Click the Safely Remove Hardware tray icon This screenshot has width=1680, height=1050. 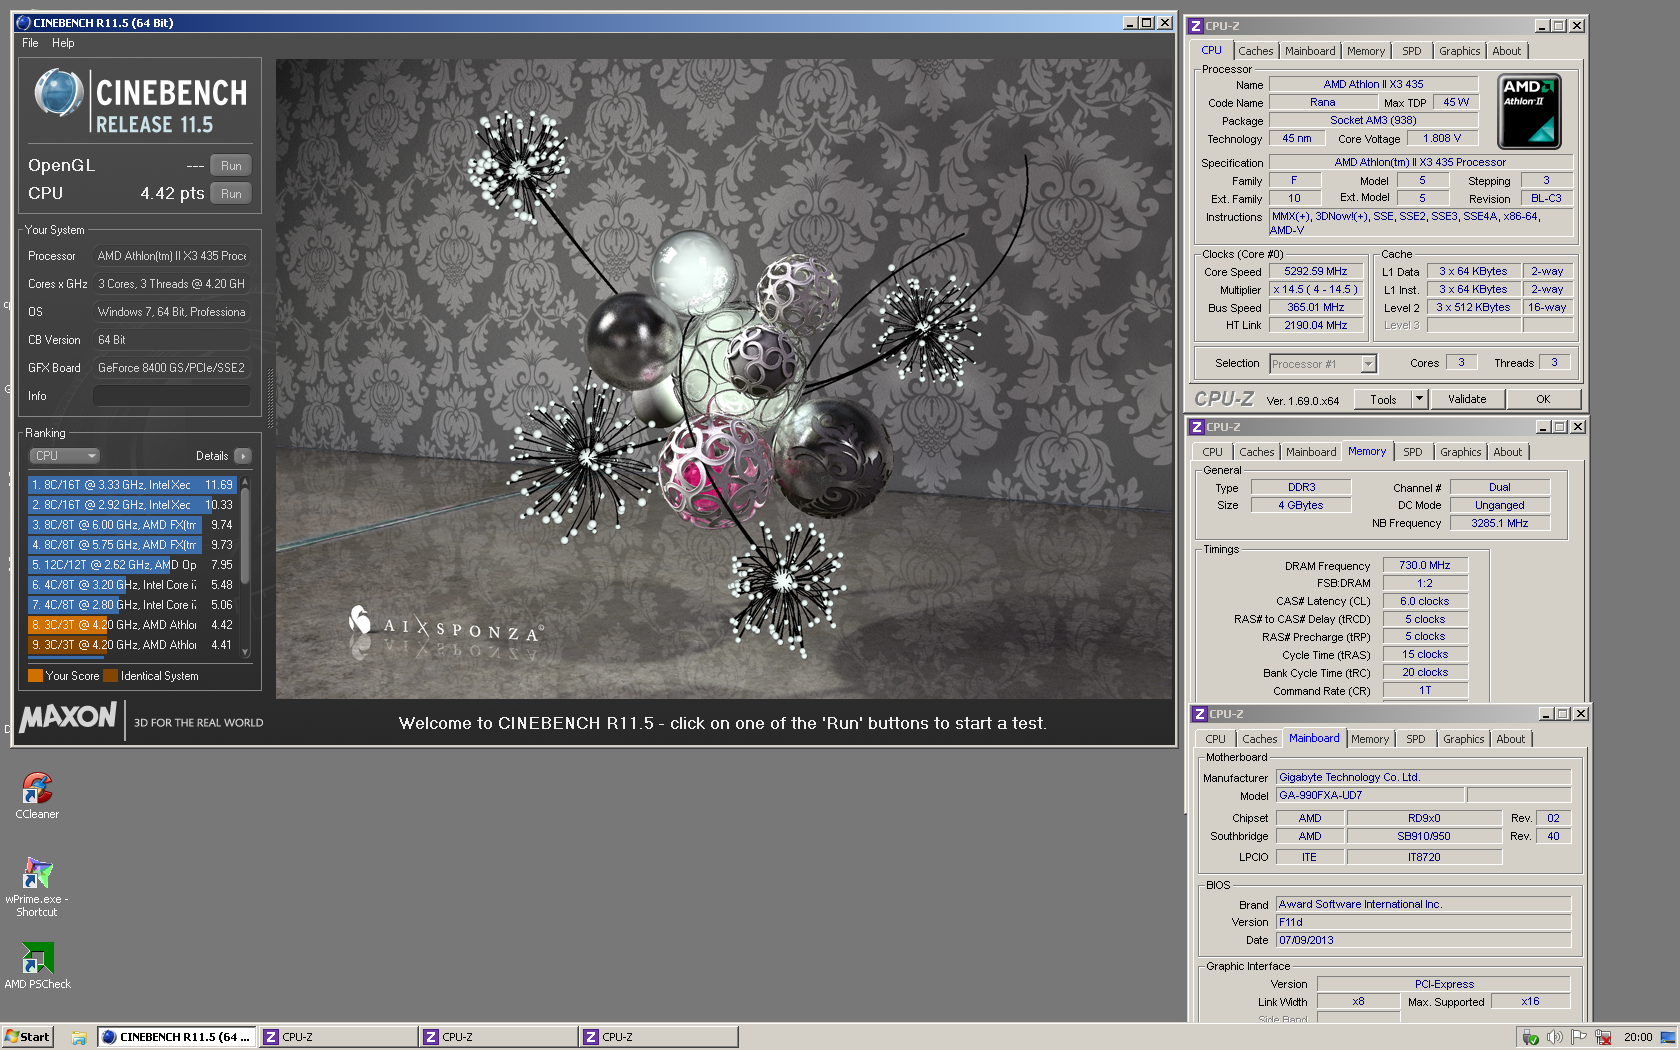(x=1530, y=1037)
